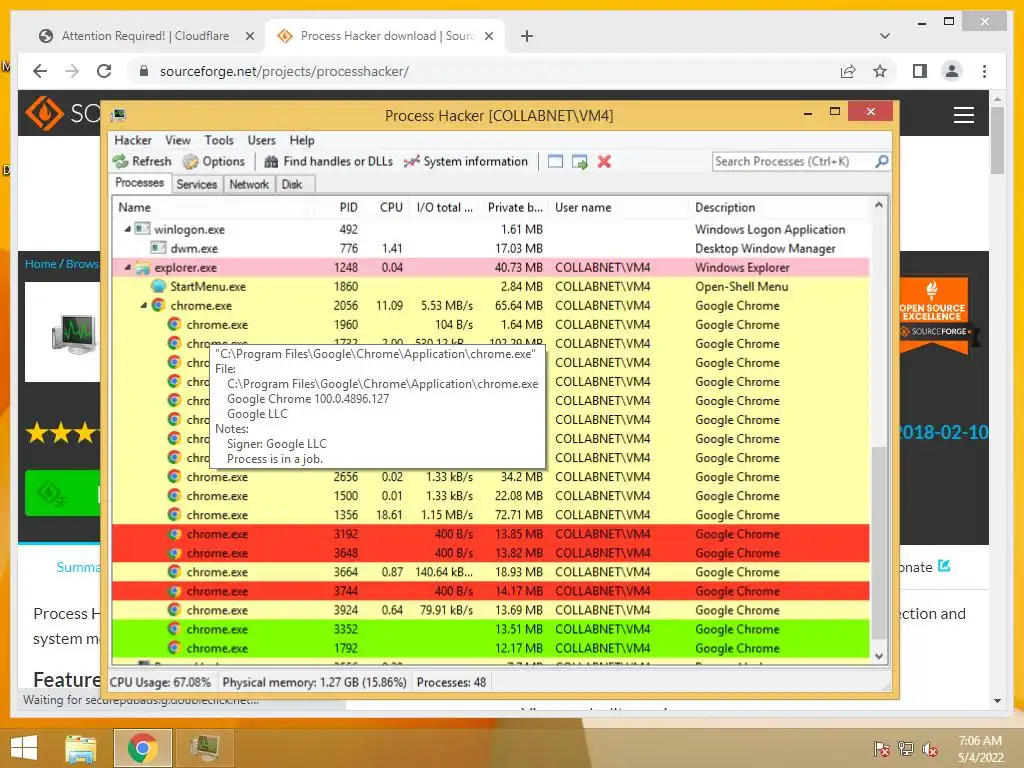The height and width of the screenshot is (768, 1024).
Task: Bookmark this page with star icon
Action: point(880,71)
